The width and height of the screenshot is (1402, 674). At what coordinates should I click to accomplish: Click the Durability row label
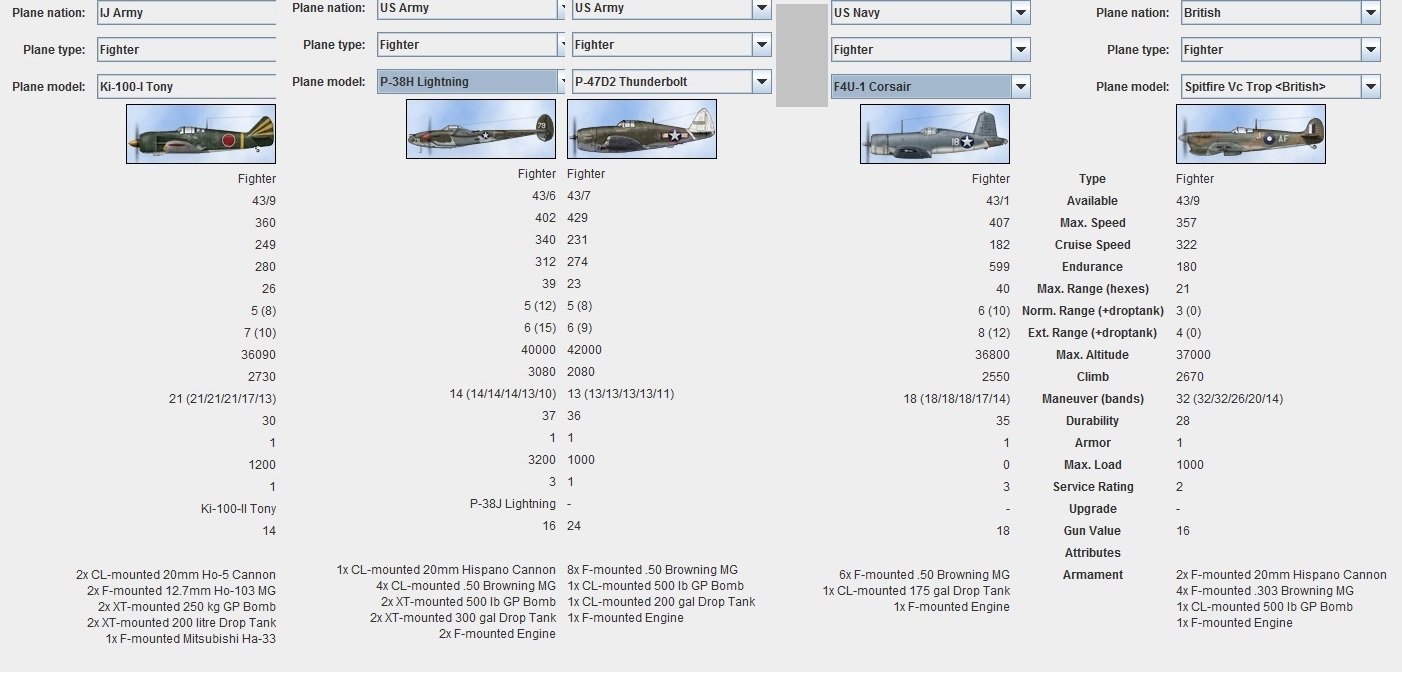pyautogui.click(x=1092, y=421)
